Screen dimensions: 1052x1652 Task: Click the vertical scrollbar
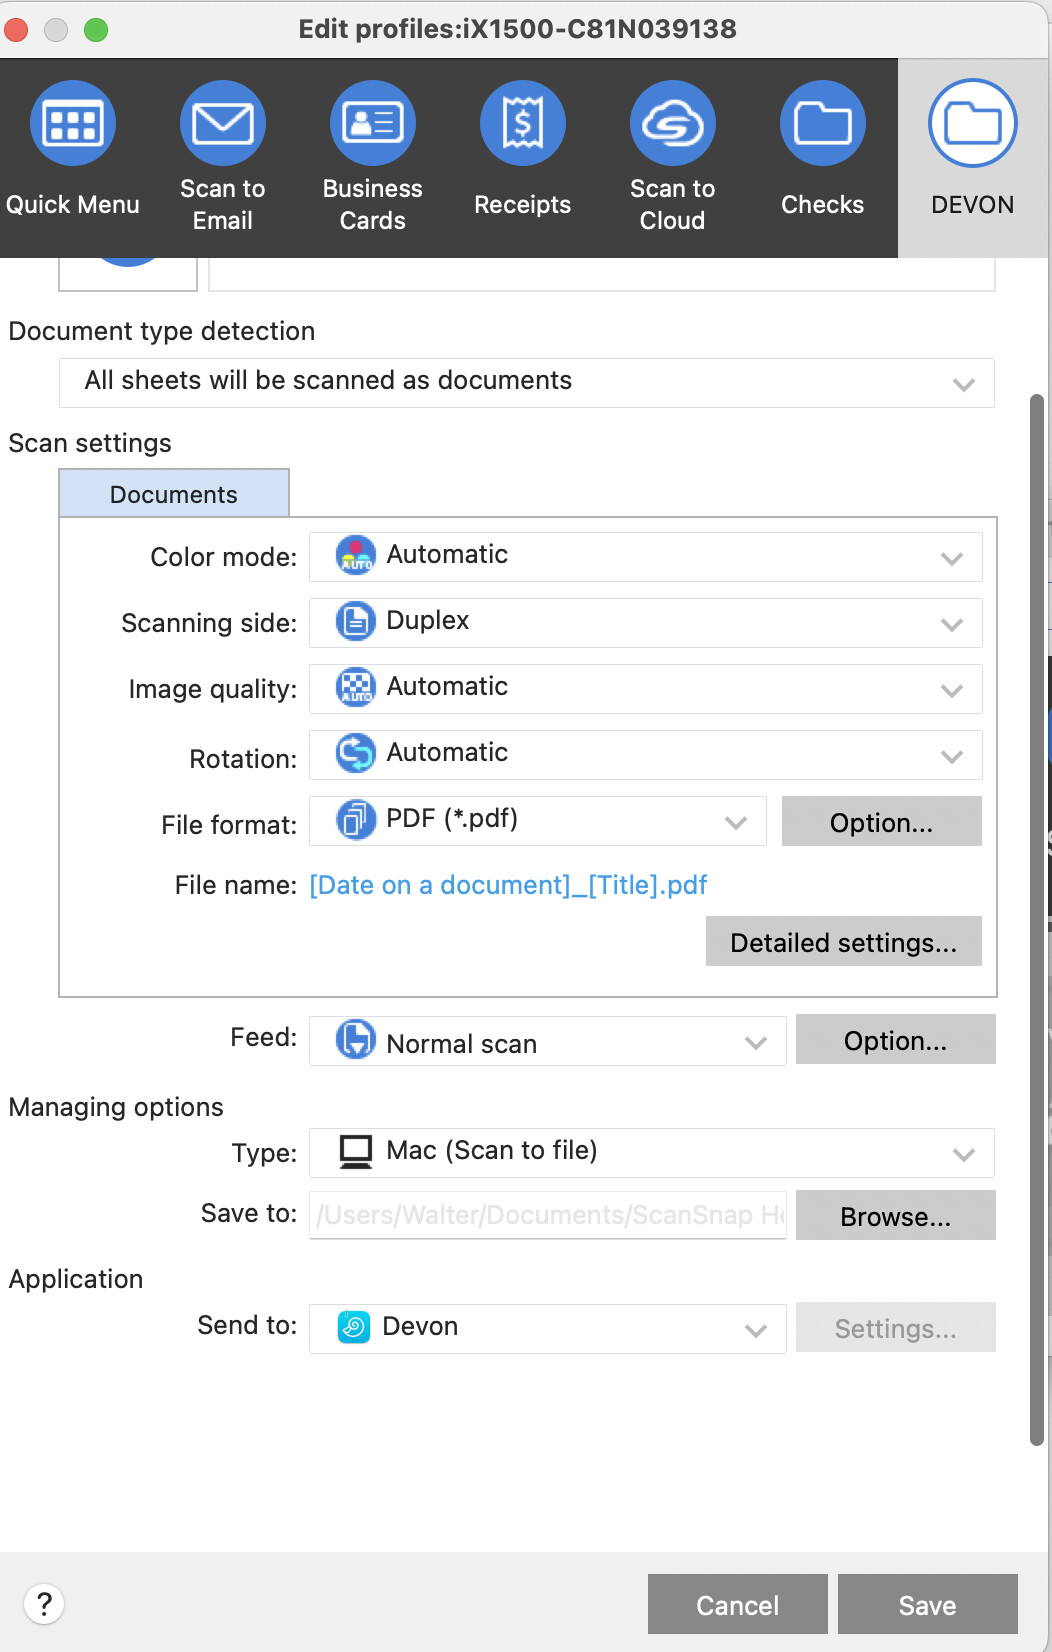pyautogui.click(x=1037, y=920)
